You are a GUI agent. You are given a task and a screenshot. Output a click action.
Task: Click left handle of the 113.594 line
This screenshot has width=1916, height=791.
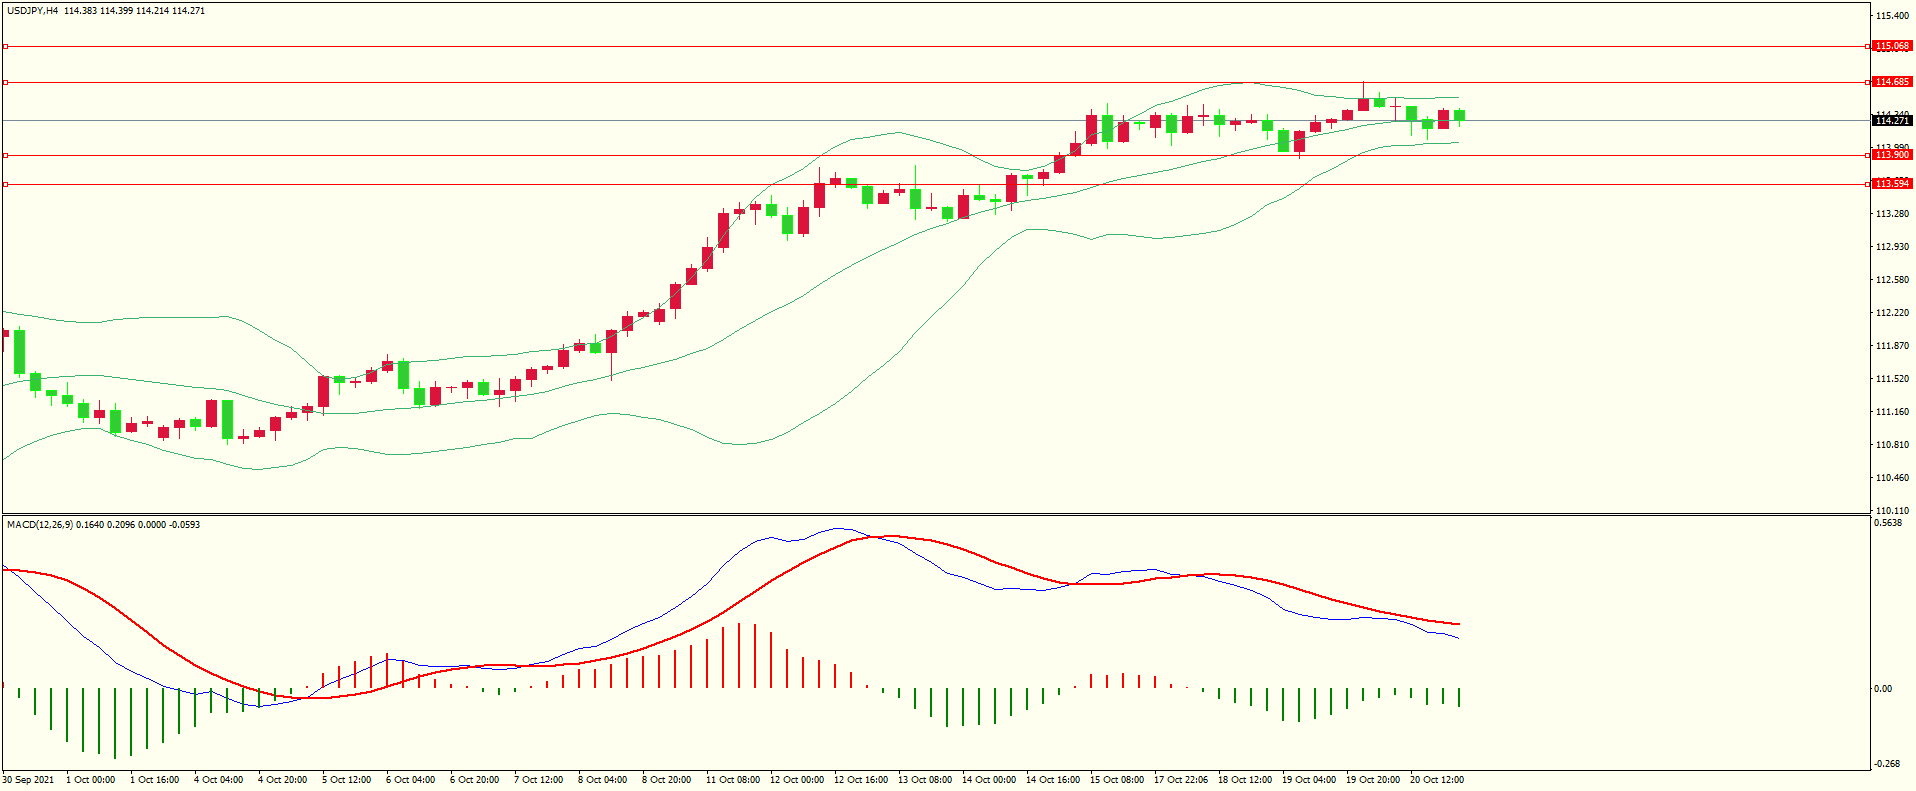6,184
